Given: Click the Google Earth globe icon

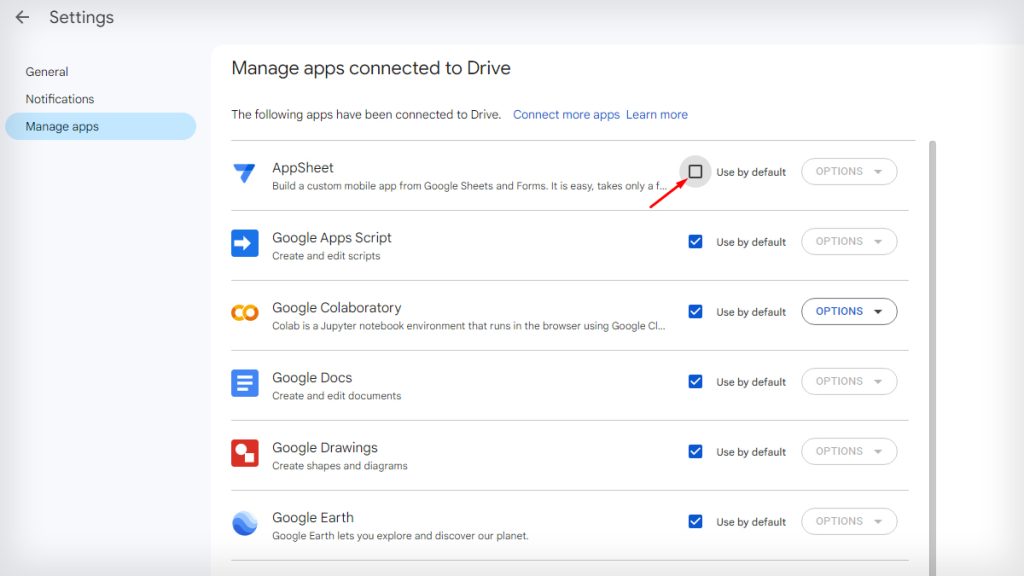Looking at the screenshot, I should (244, 521).
